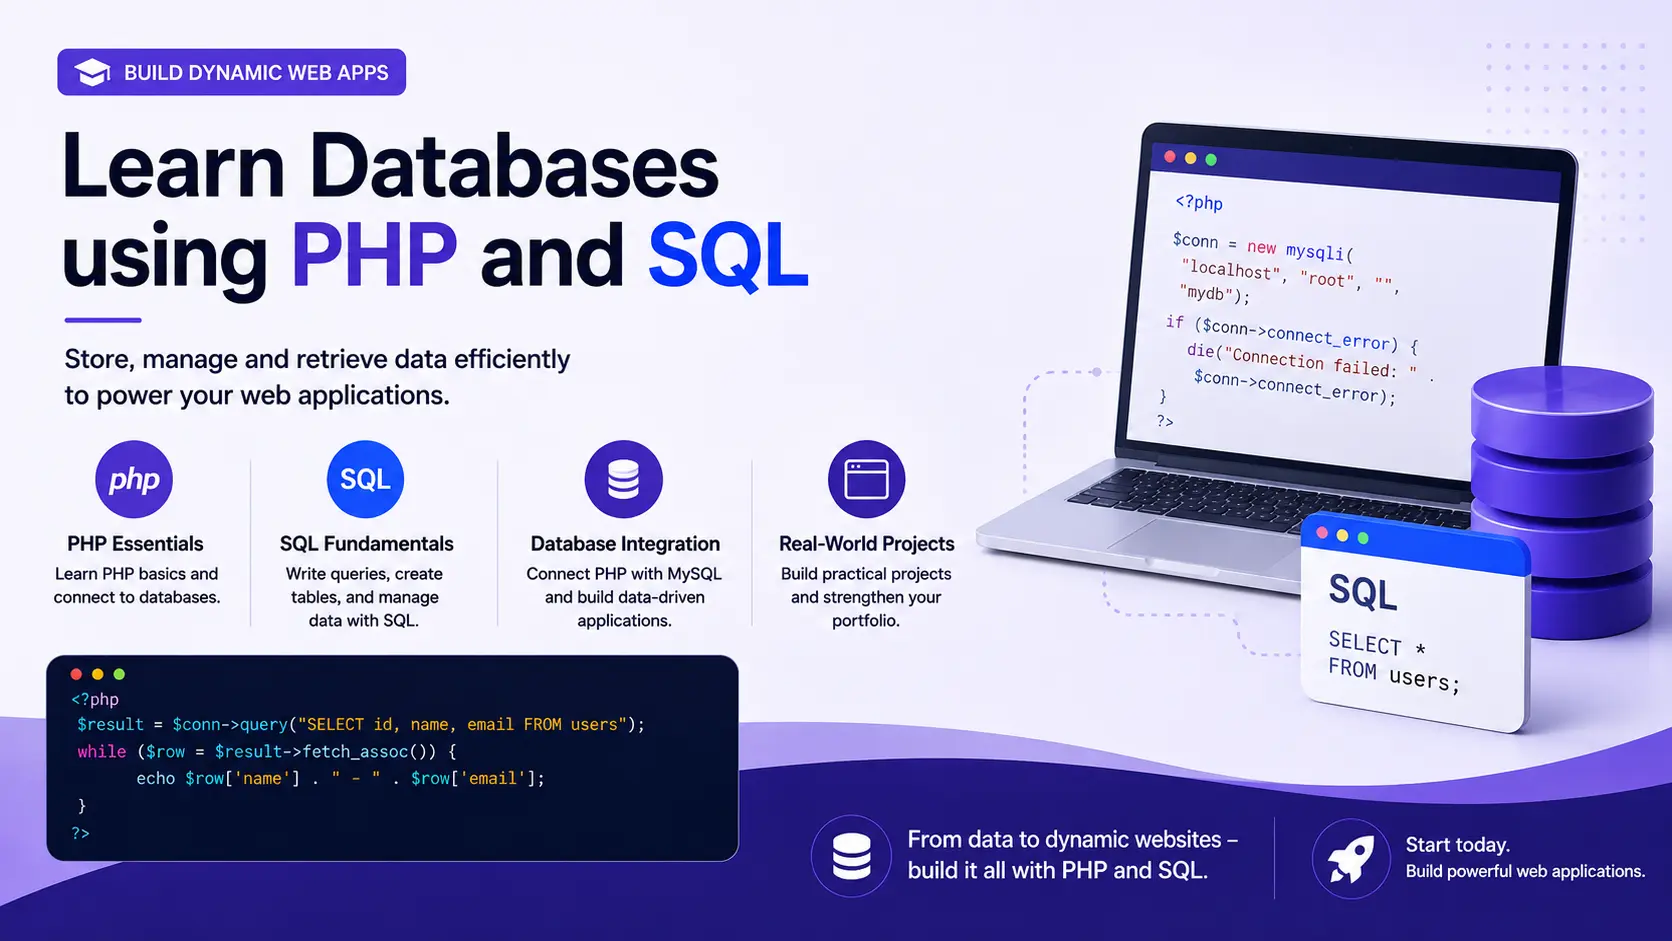Click 'Connect PHP with MySQL' description text
Image resolution: width=1672 pixels, height=941 pixels.
[x=624, y=597]
